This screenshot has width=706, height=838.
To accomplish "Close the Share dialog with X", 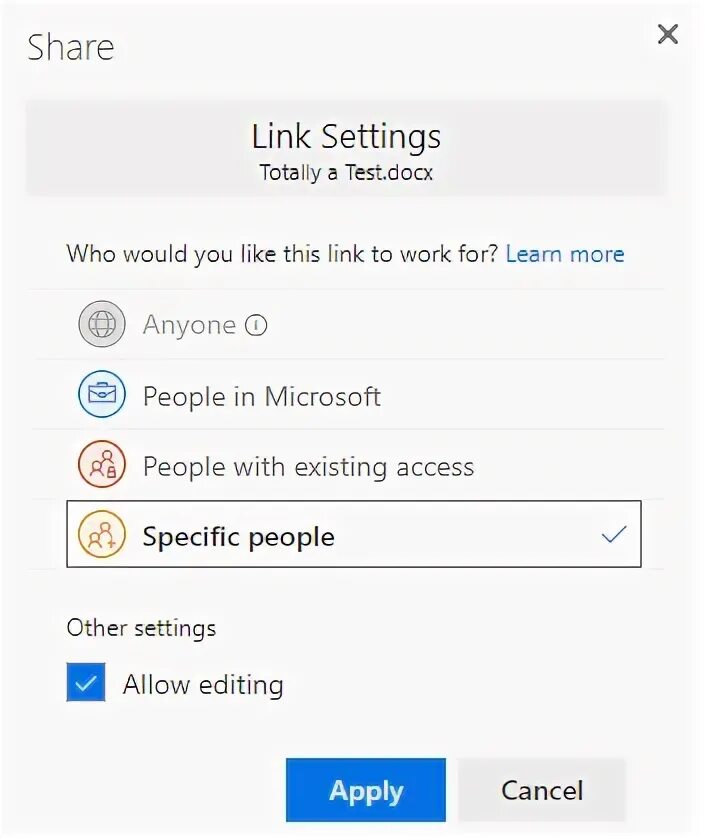I will 668,35.
